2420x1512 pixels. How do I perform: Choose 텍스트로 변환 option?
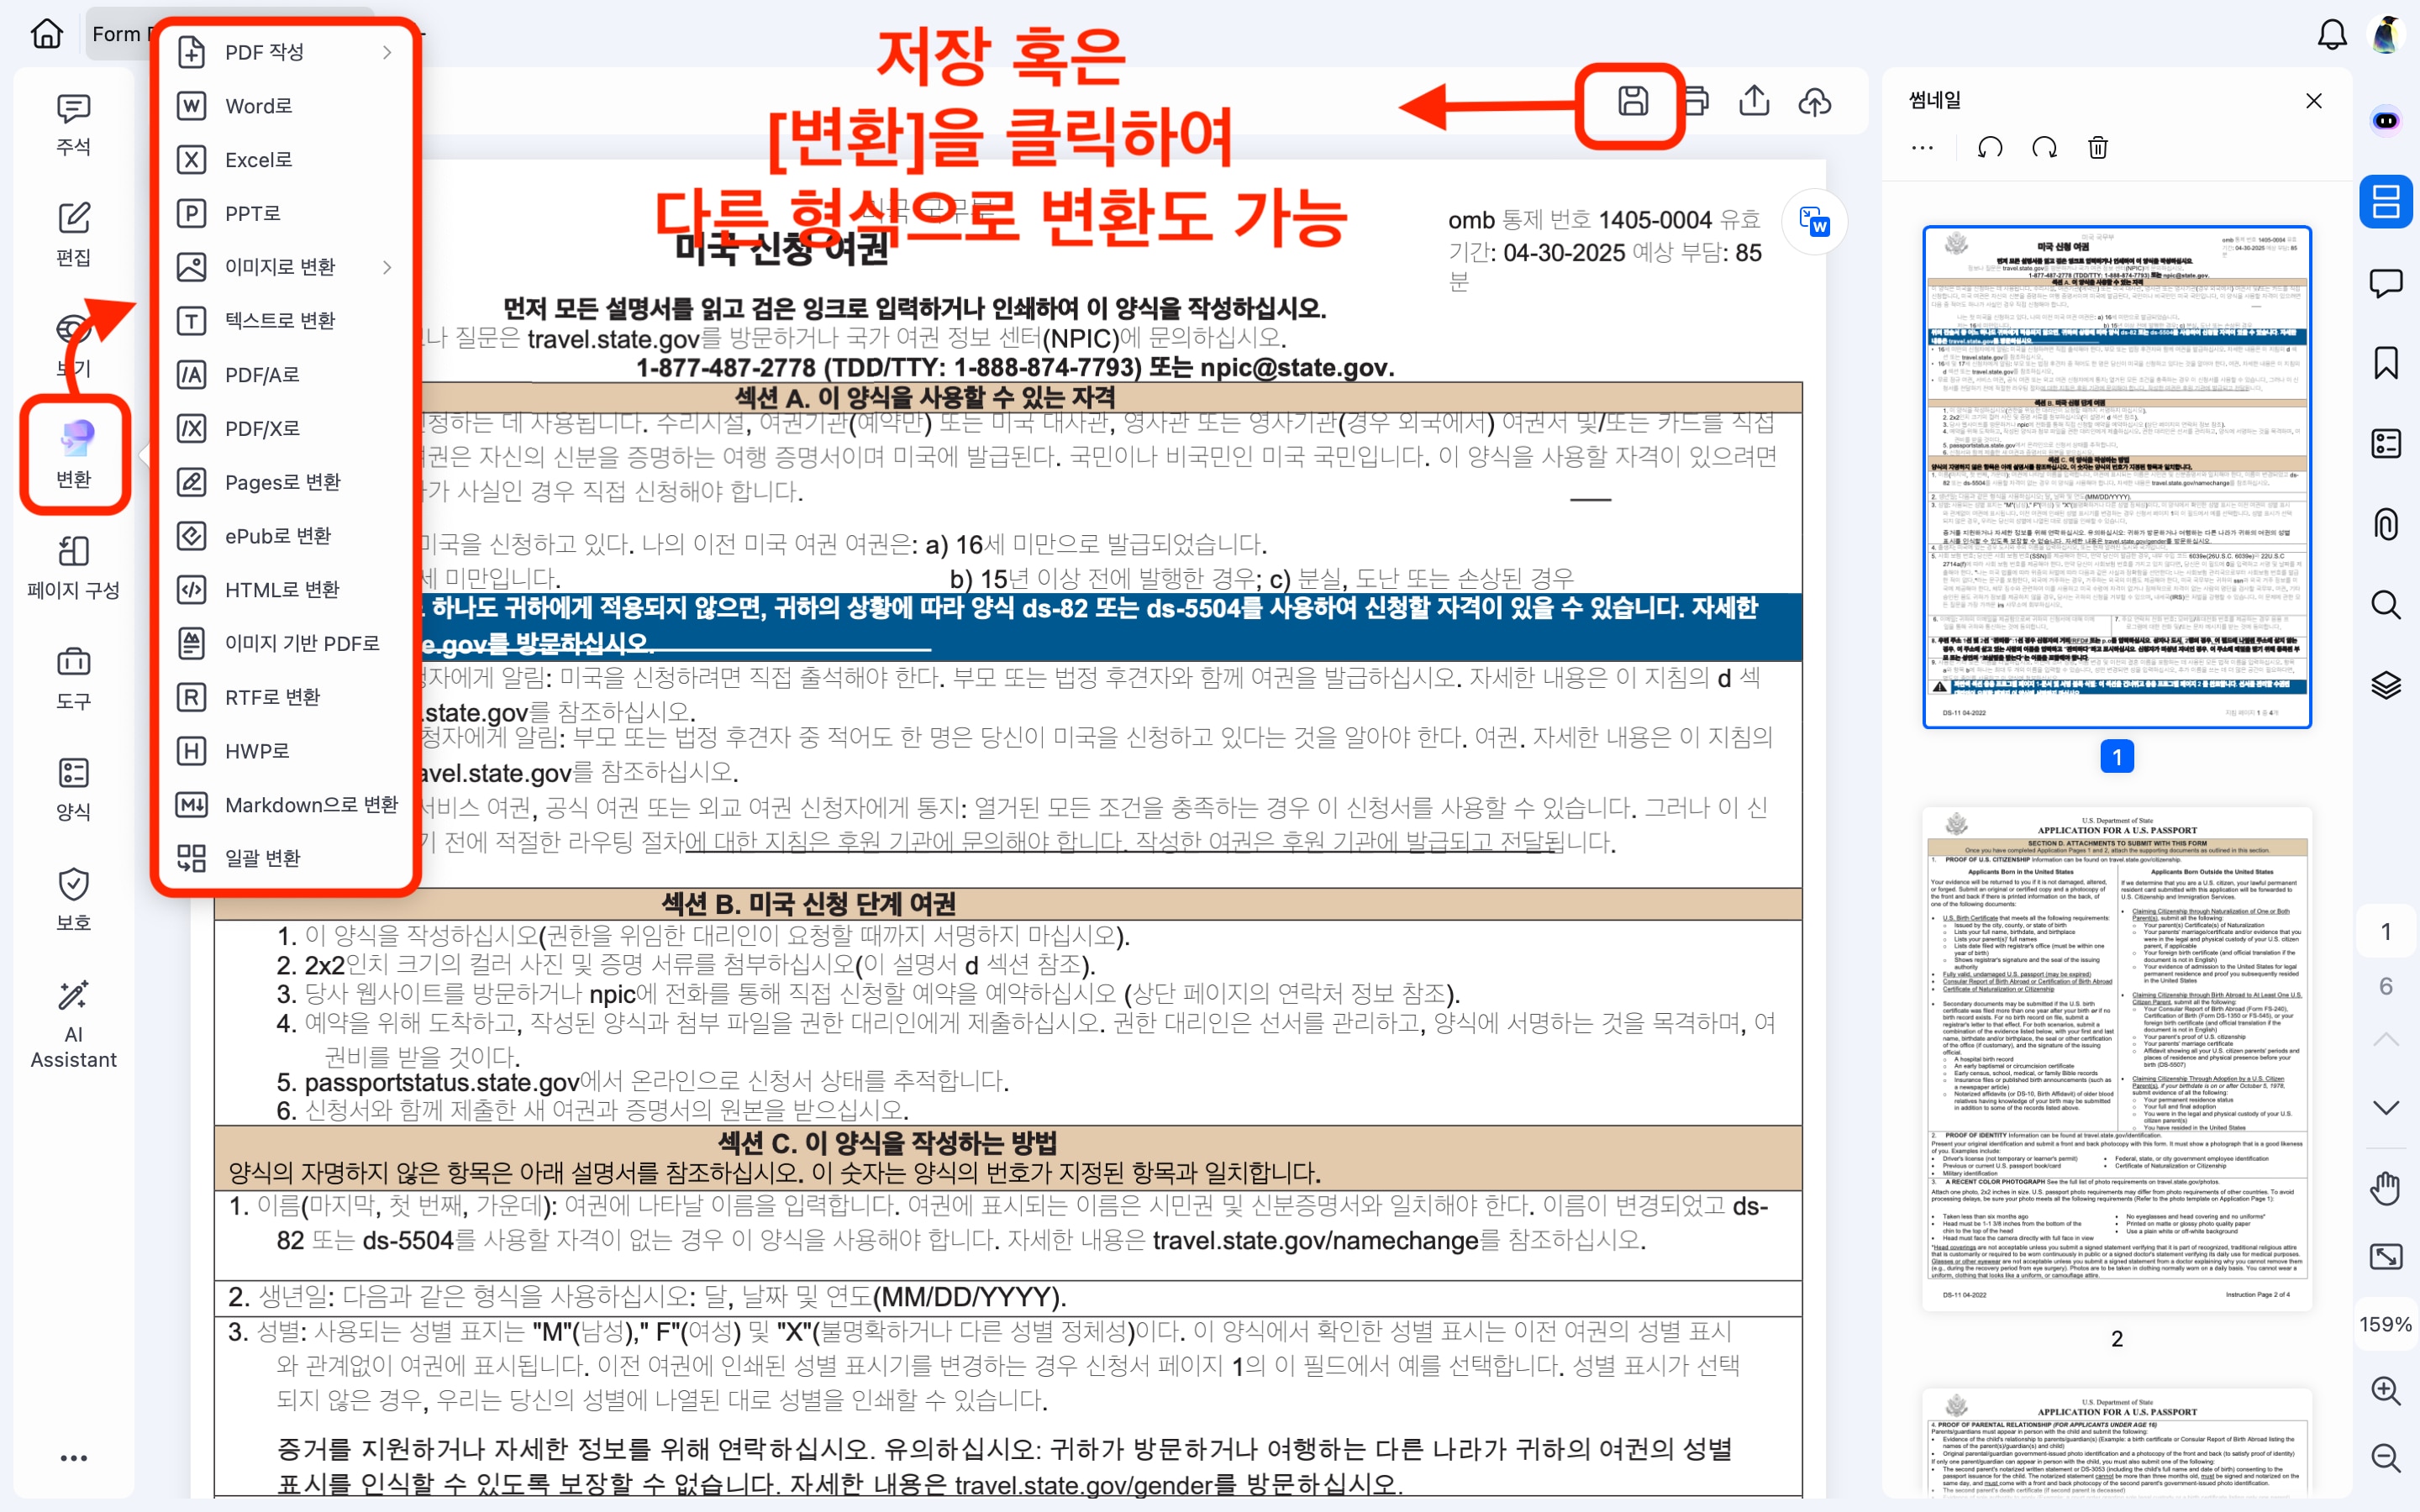pyautogui.click(x=285, y=321)
